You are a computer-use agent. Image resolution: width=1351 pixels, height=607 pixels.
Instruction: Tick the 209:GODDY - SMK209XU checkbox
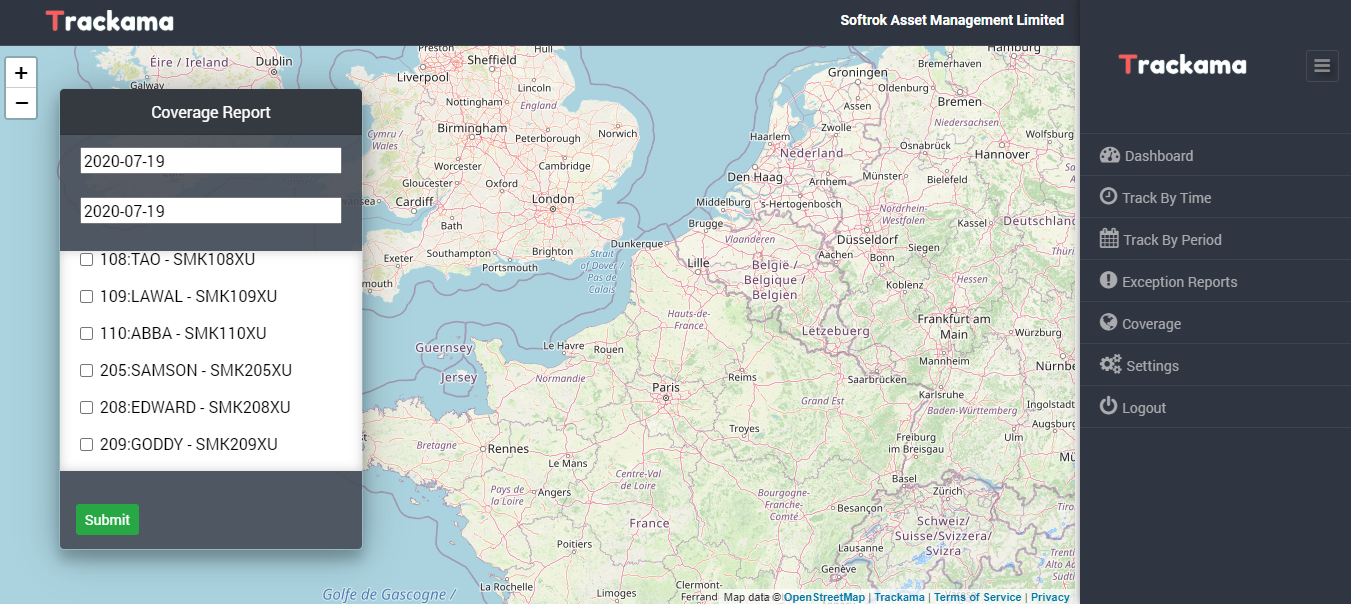(x=87, y=445)
